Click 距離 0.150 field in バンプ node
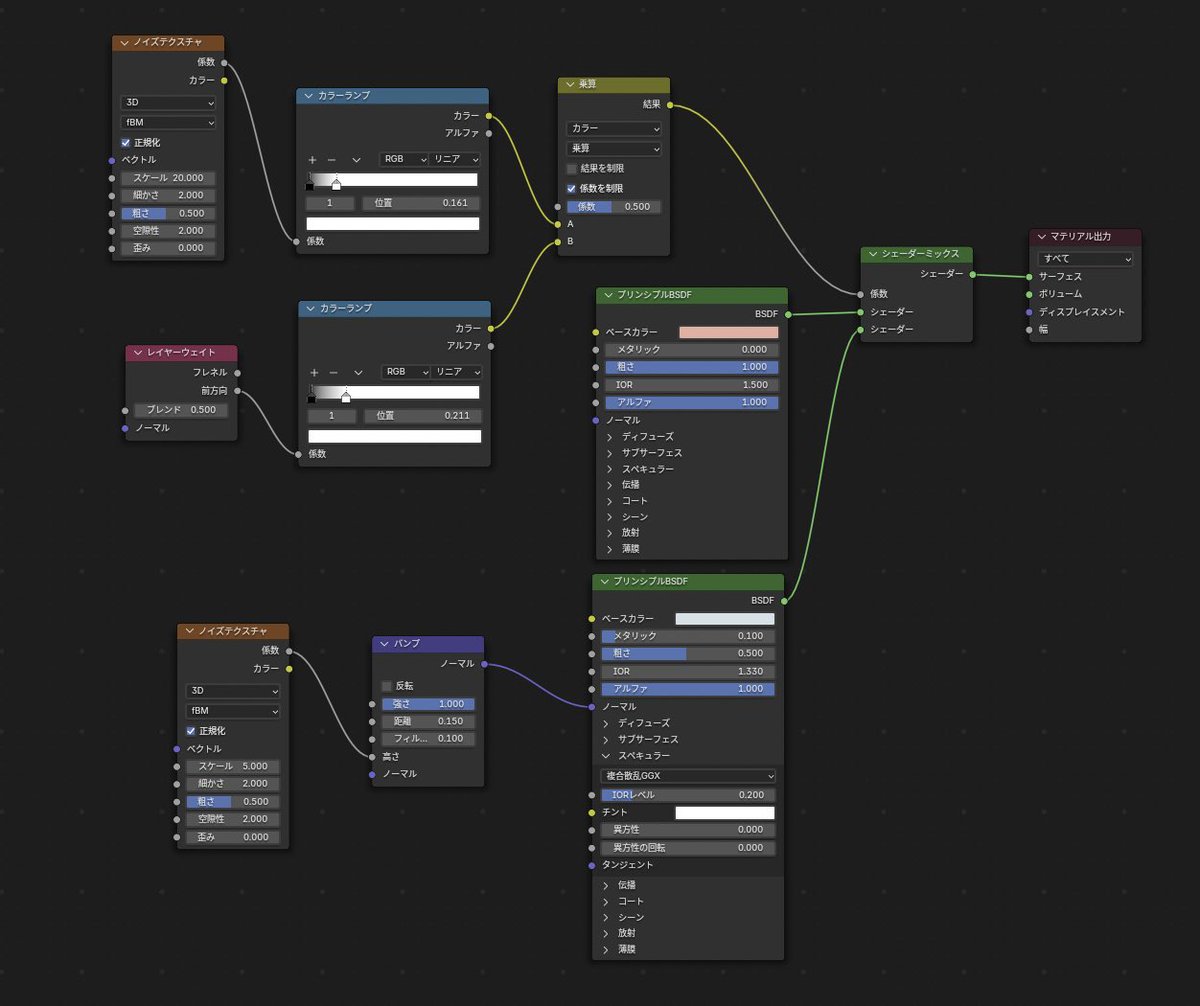1200x1006 pixels. coord(428,721)
